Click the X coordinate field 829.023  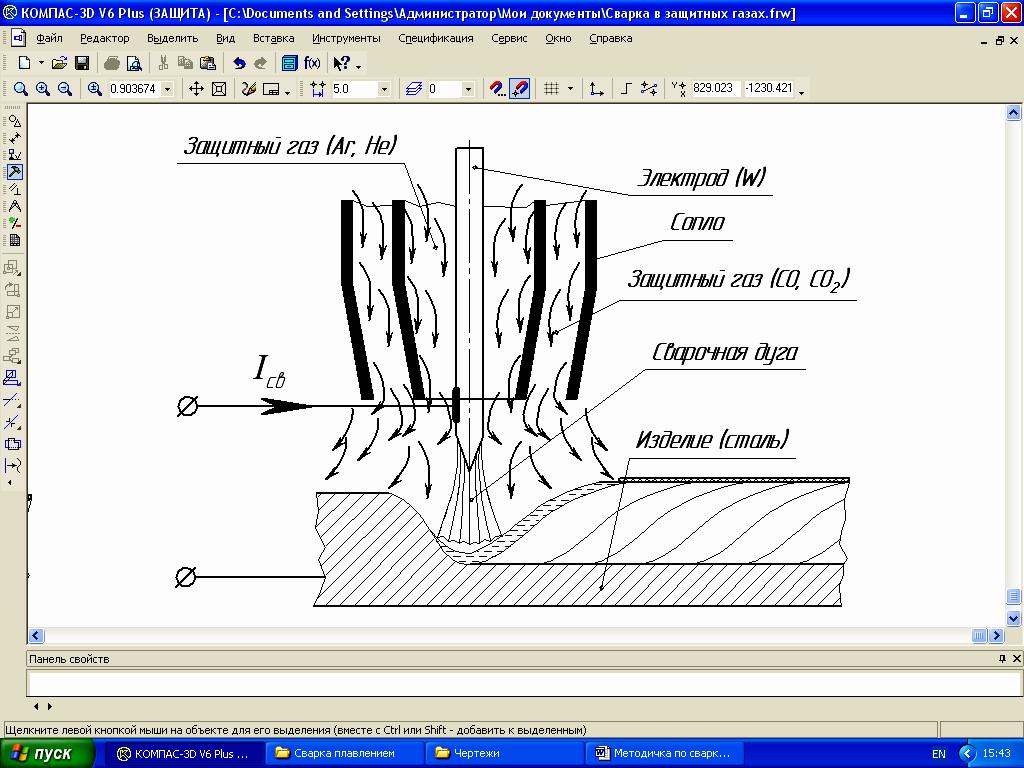[716, 88]
